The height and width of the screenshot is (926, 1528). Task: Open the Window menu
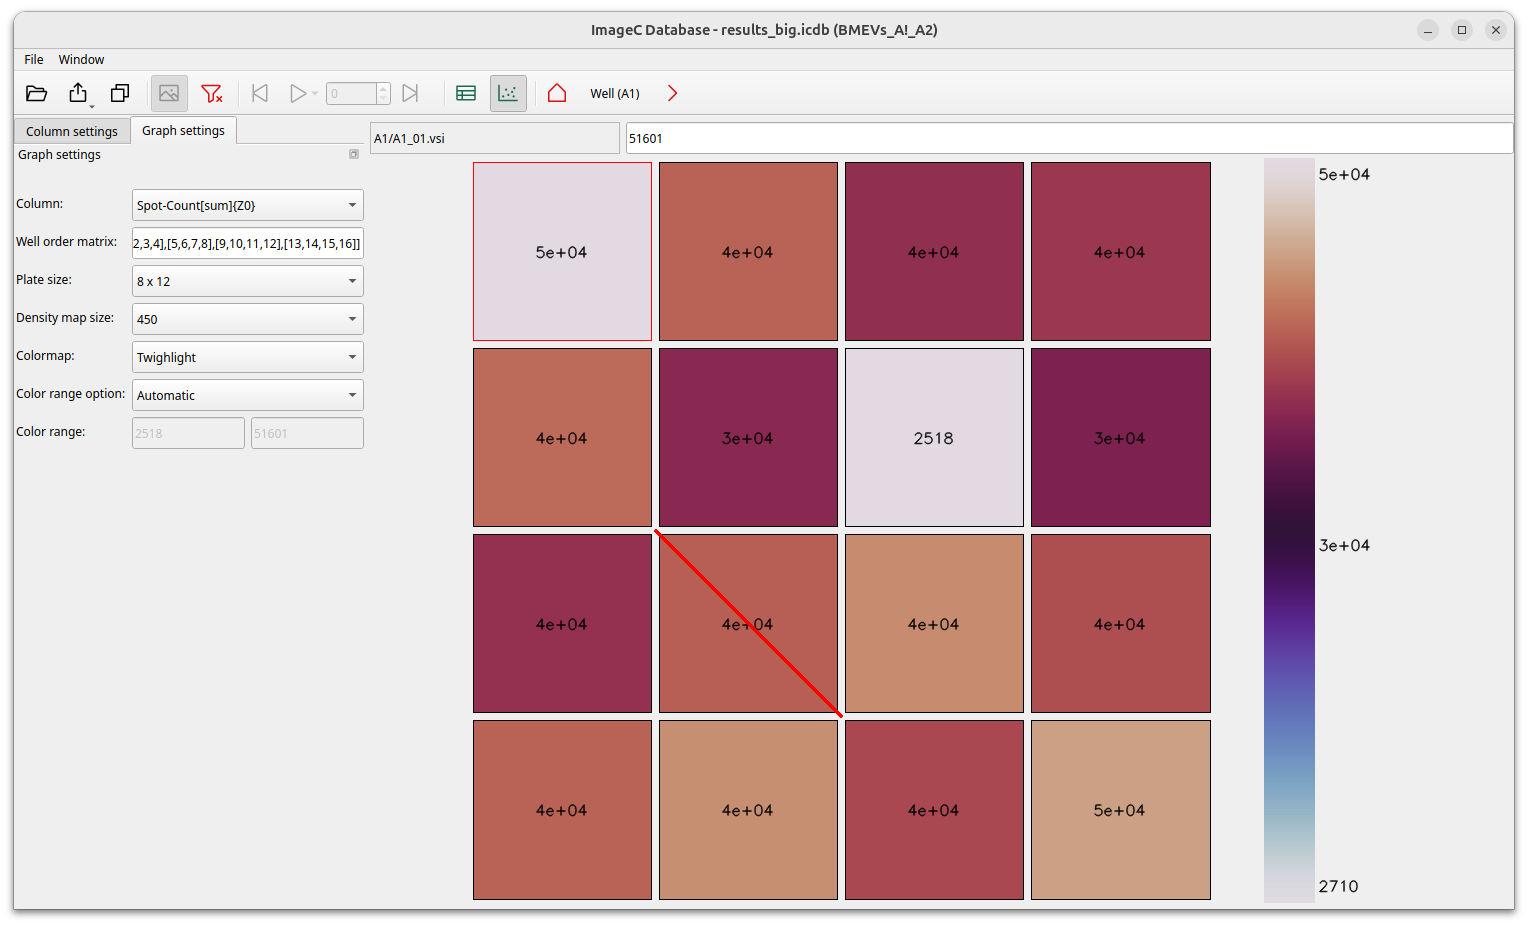point(81,60)
